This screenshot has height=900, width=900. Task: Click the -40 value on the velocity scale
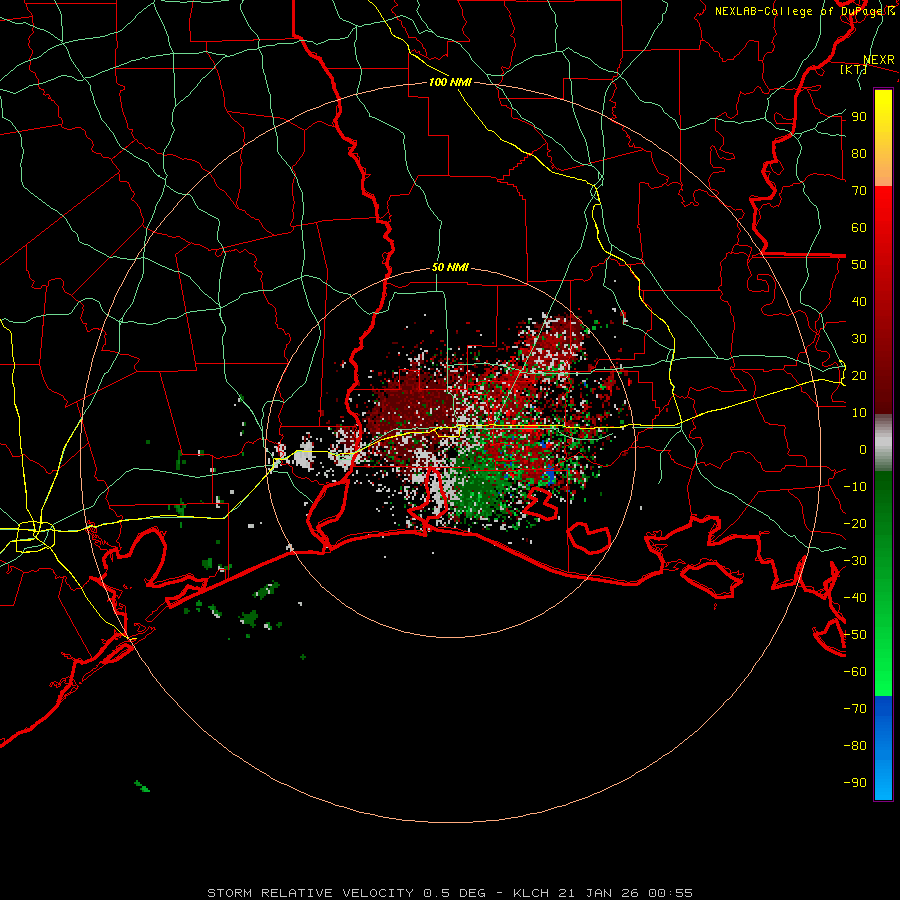(x=855, y=598)
